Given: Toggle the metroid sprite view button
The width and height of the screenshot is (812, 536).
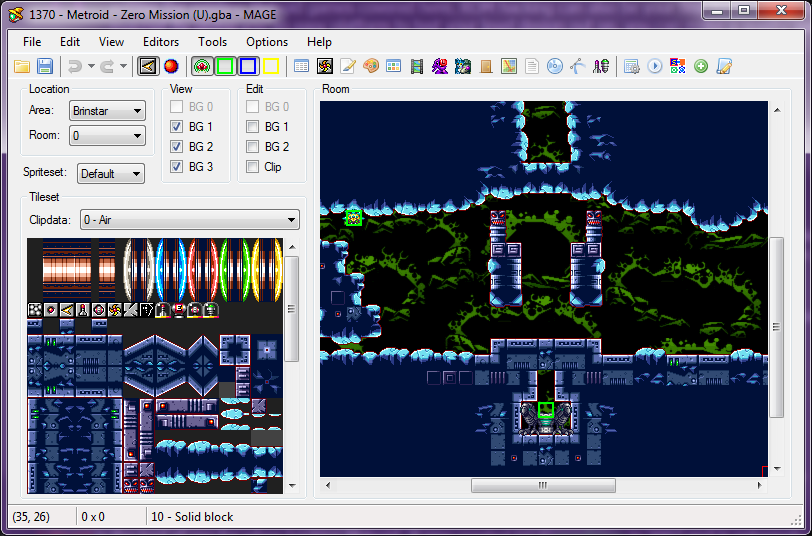Looking at the screenshot, I should 202,66.
